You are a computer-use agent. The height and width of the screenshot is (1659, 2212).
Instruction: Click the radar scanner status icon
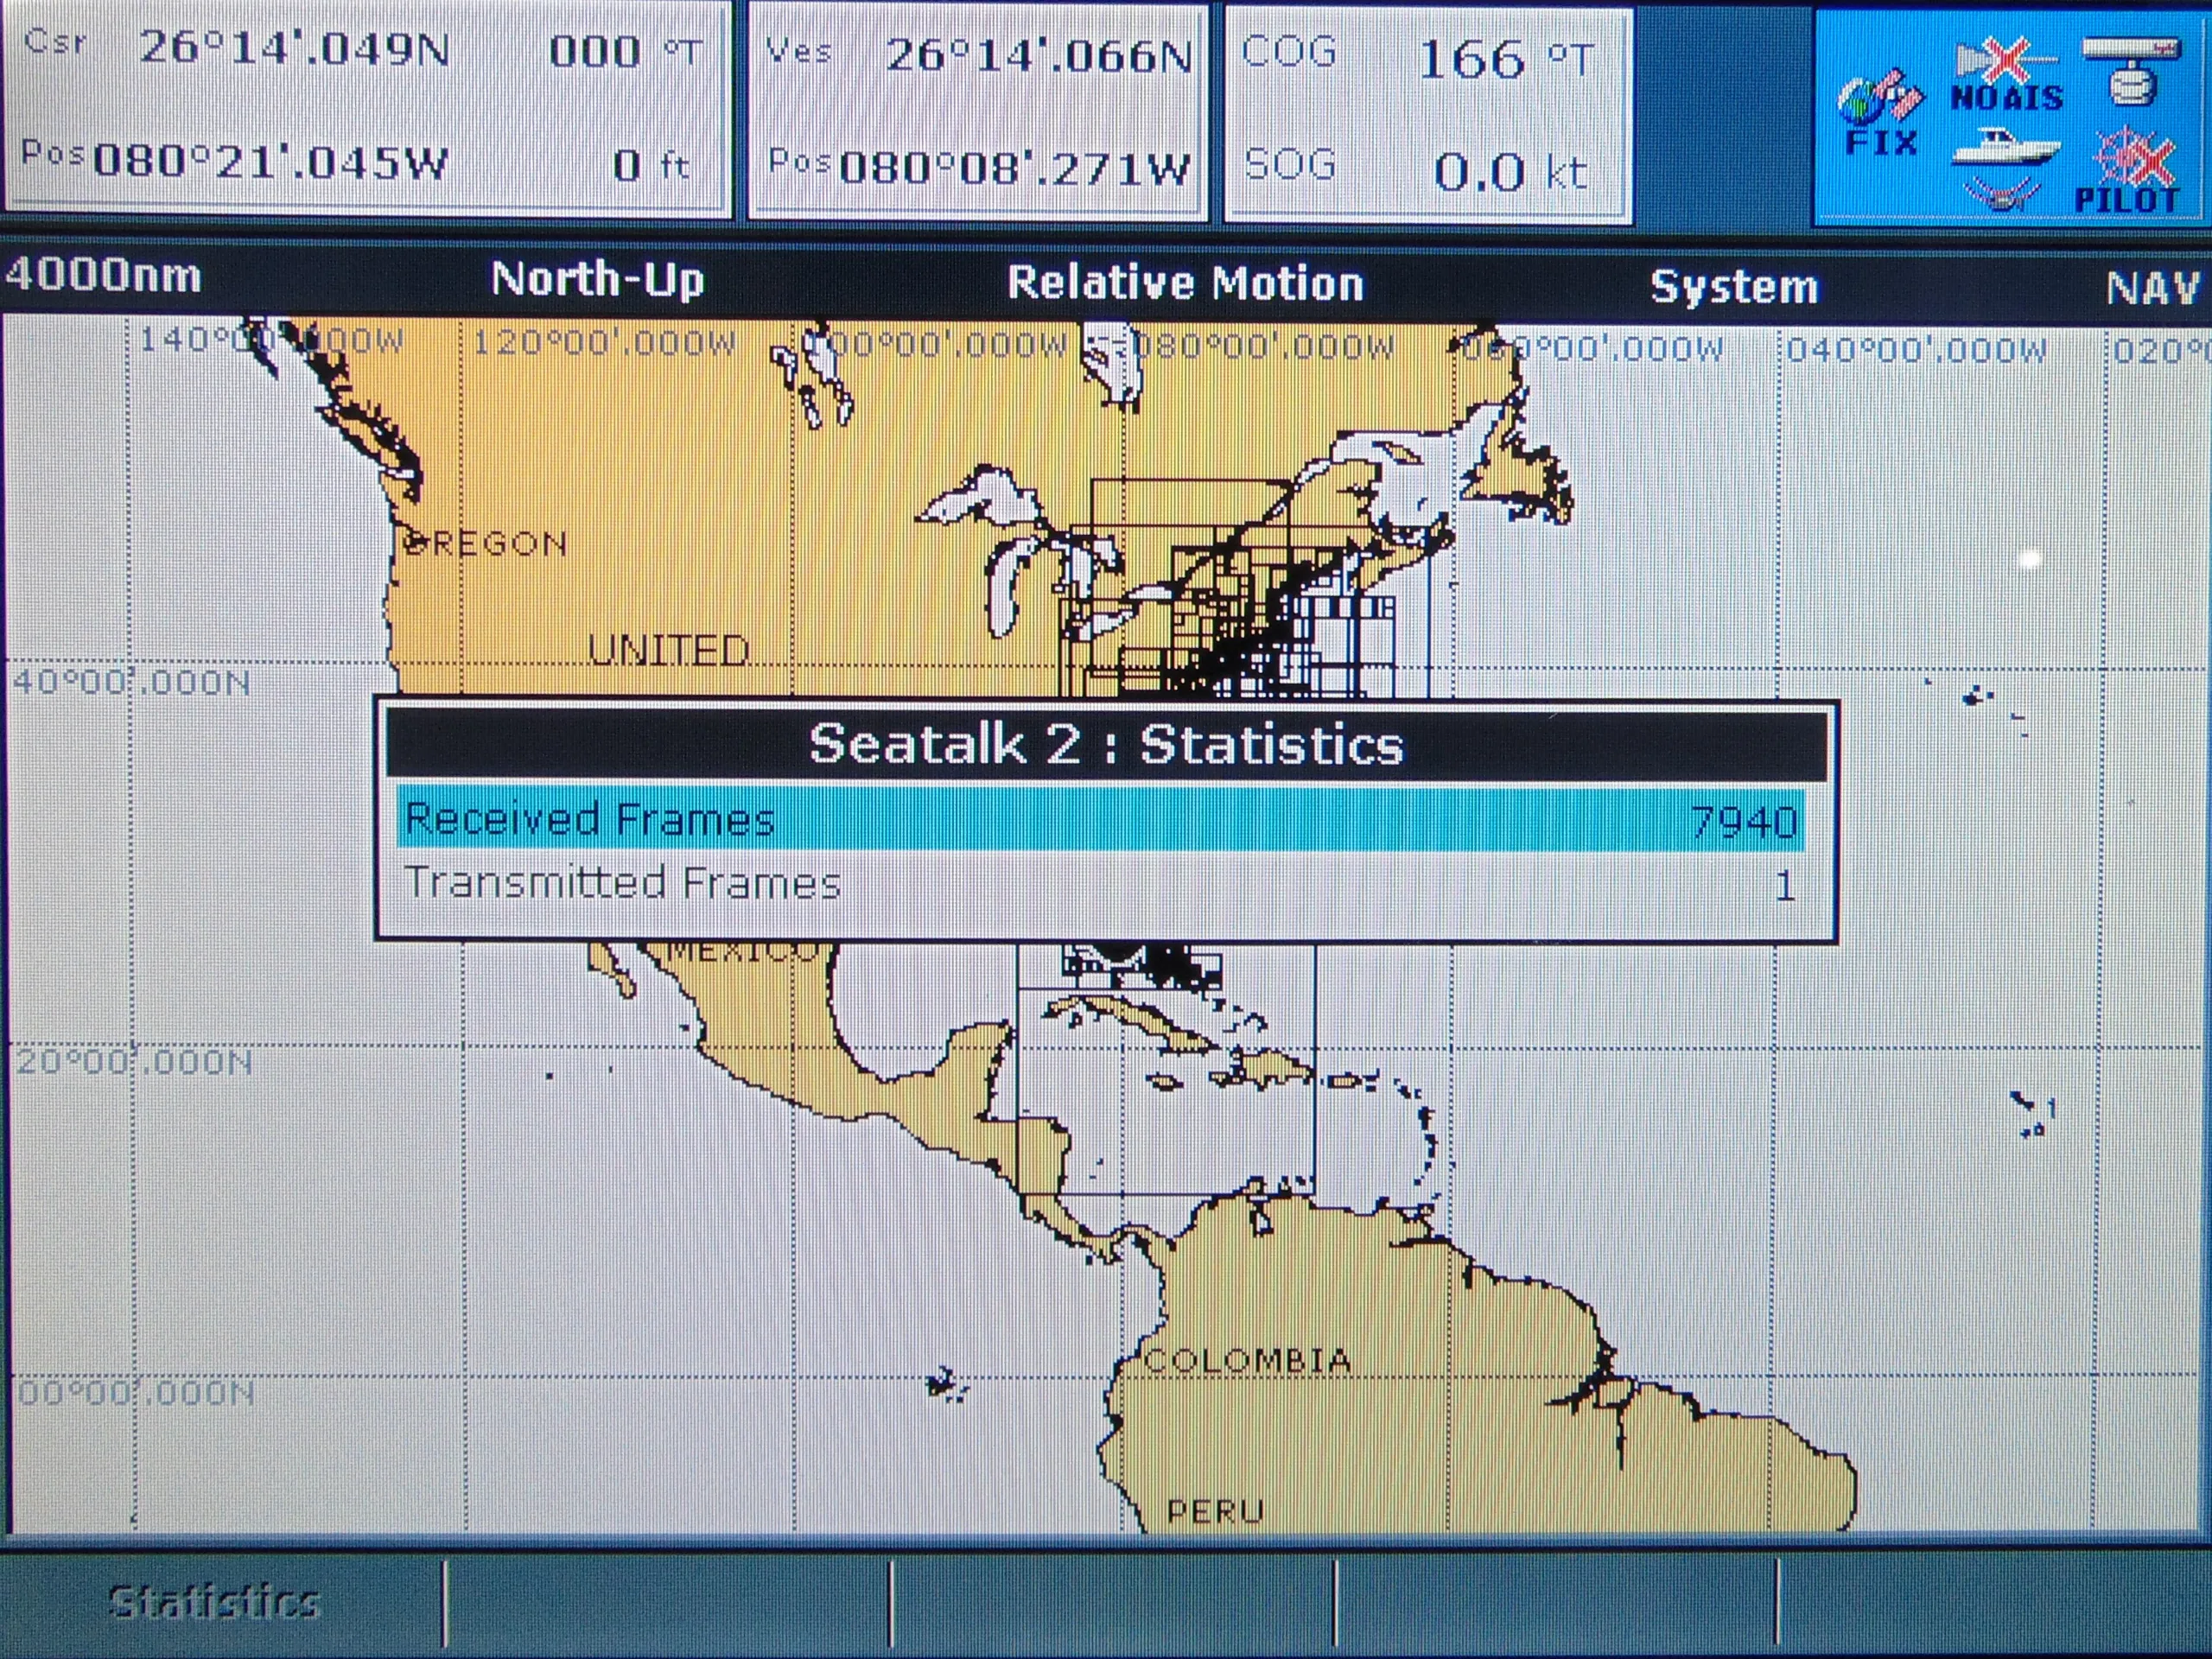point(2132,70)
